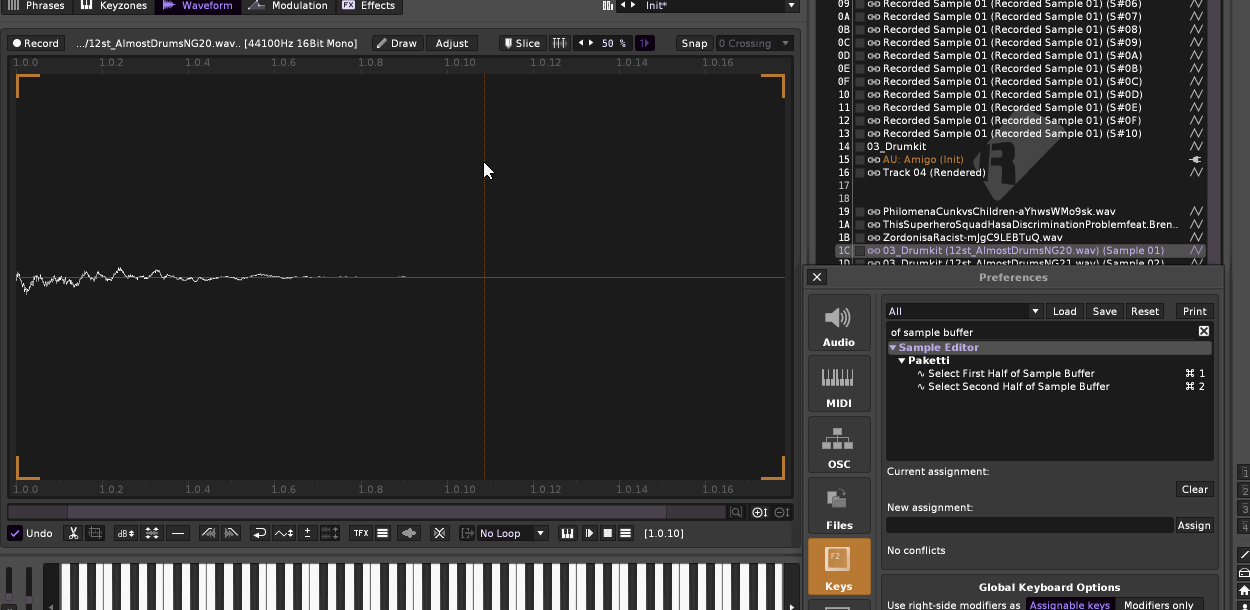Click the fade-in icon
Screen dimensions: 1250x610
208,534
